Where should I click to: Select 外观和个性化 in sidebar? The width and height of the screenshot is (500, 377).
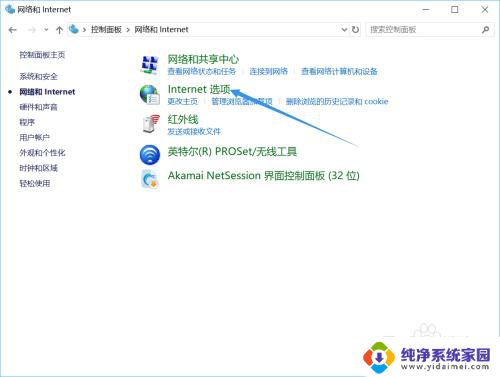pos(42,153)
